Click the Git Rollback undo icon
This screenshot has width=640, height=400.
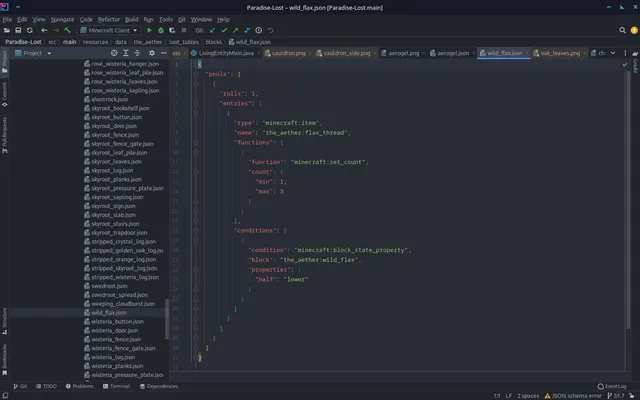coord(271,30)
